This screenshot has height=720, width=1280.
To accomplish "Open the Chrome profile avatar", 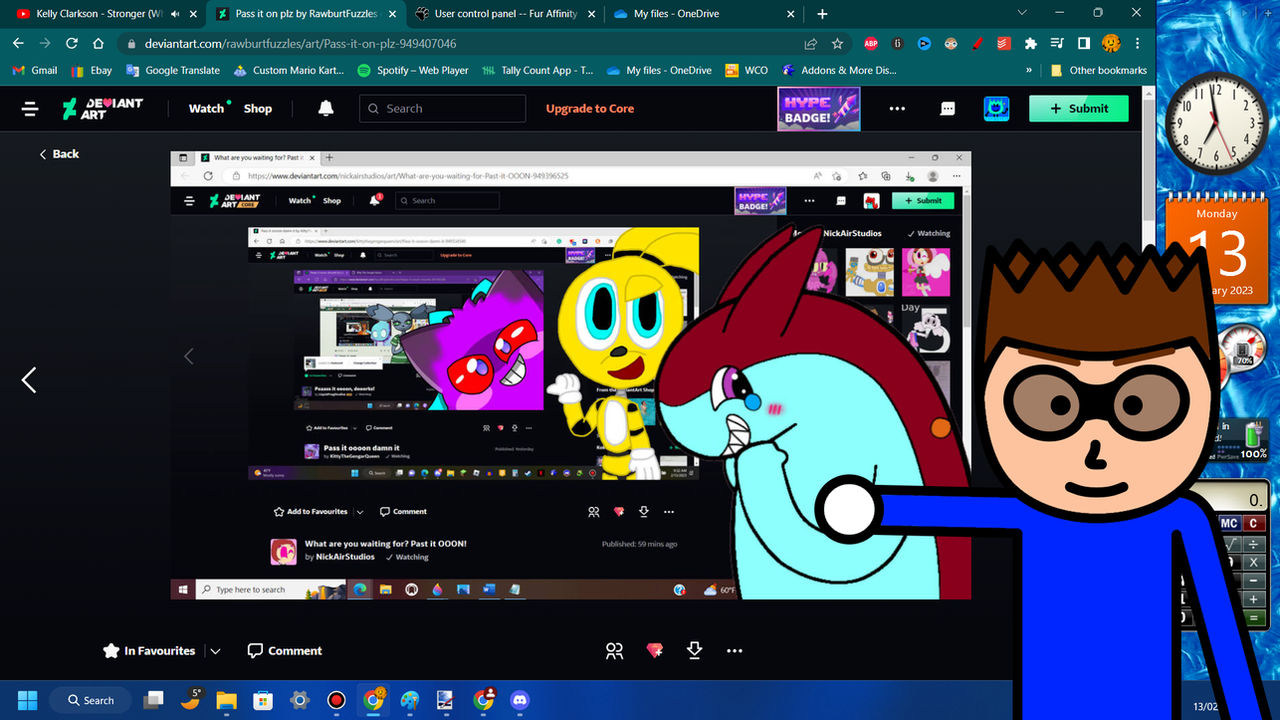I will 1111,44.
